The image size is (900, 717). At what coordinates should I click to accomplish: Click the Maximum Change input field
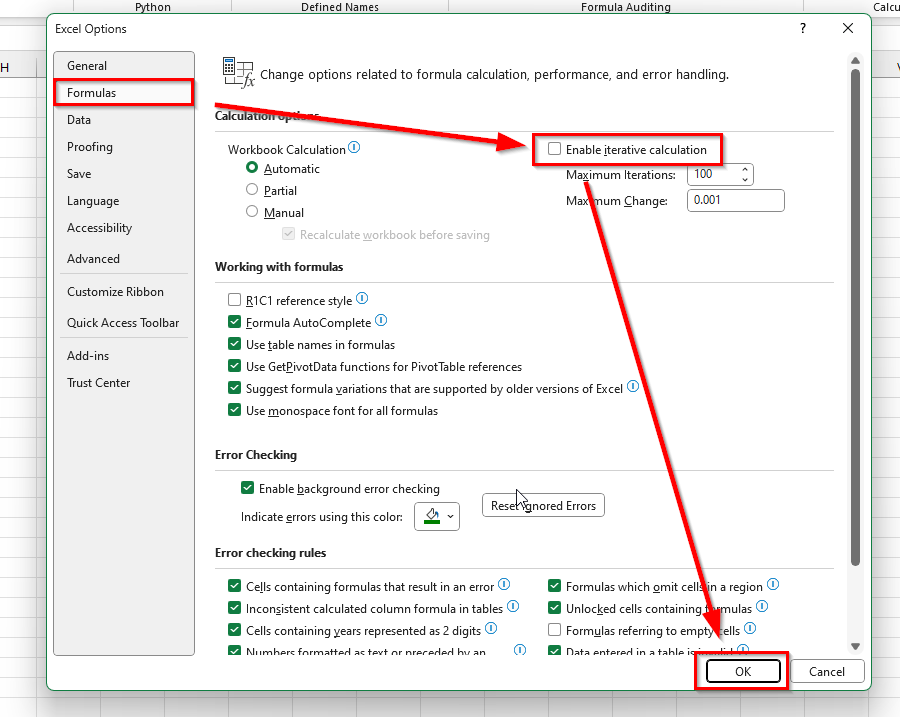pos(735,201)
